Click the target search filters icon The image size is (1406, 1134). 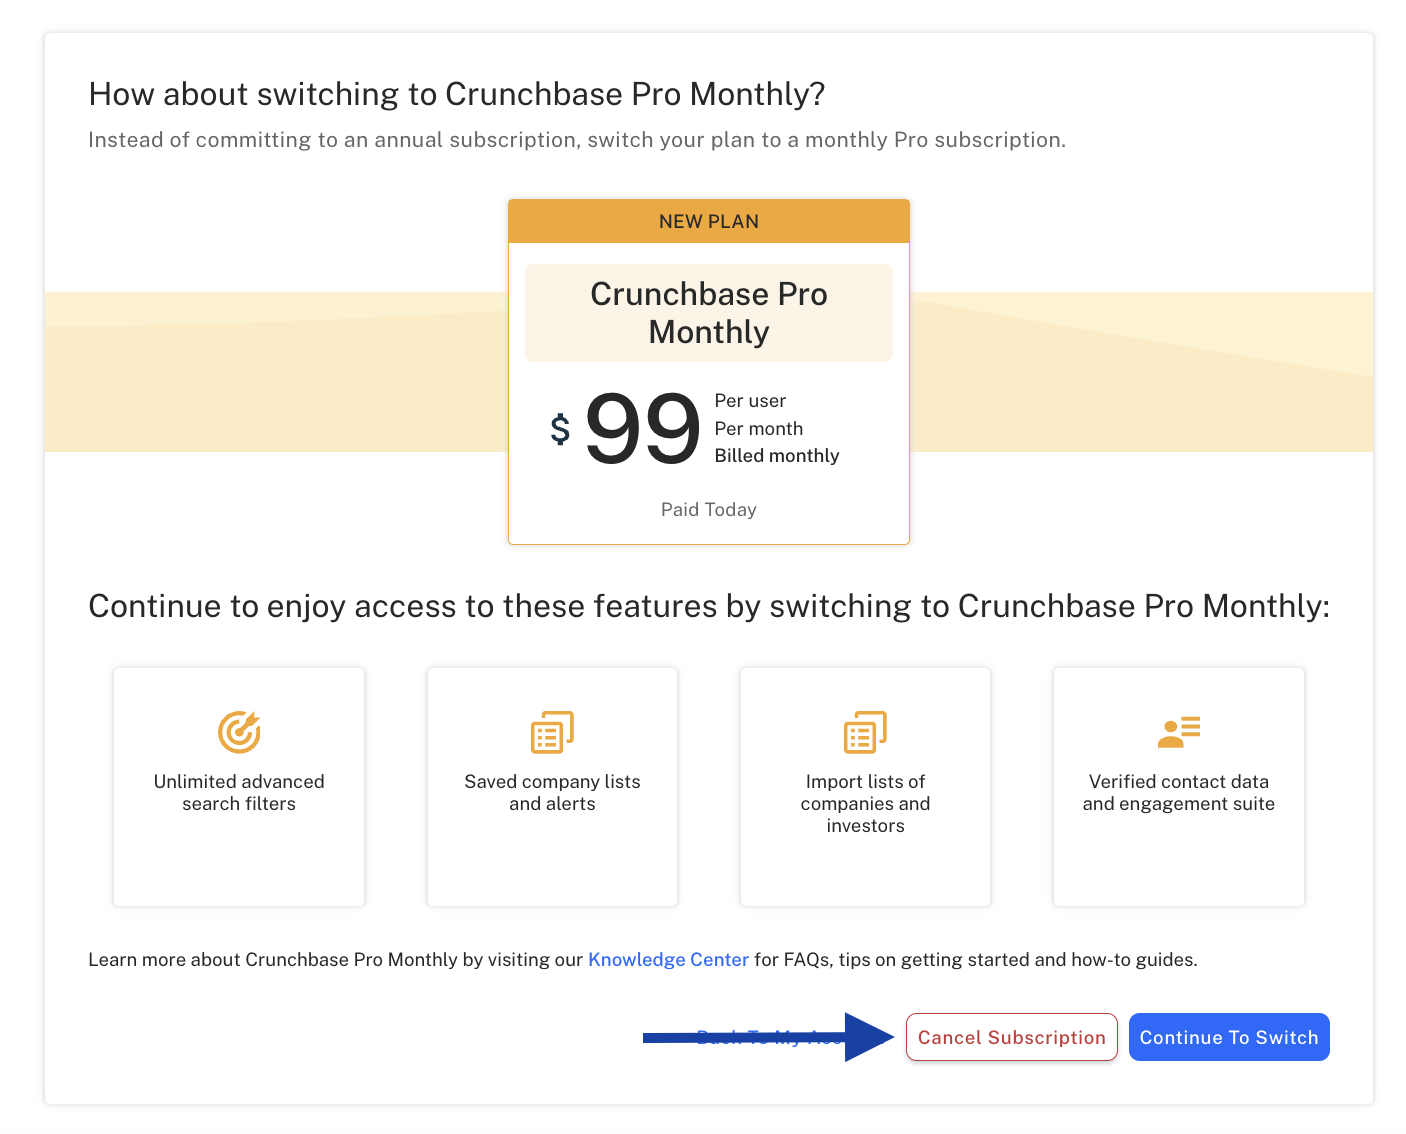pyautogui.click(x=239, y=732)
